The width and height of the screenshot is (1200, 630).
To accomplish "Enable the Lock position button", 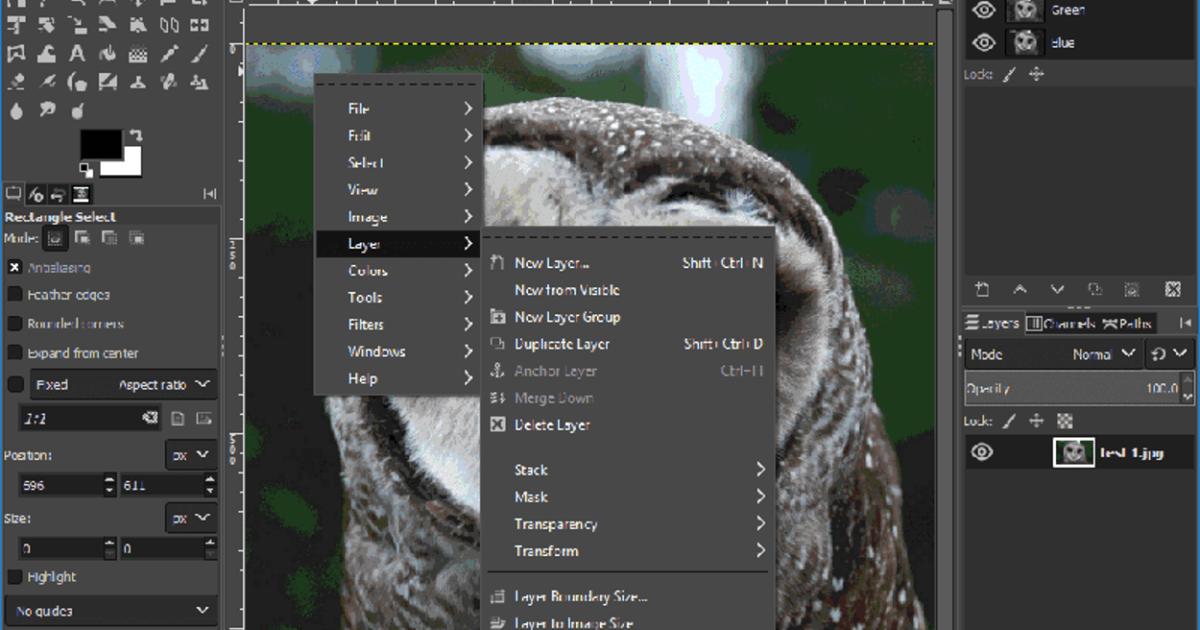I will pyautogui.click(x=1035, y=420).
